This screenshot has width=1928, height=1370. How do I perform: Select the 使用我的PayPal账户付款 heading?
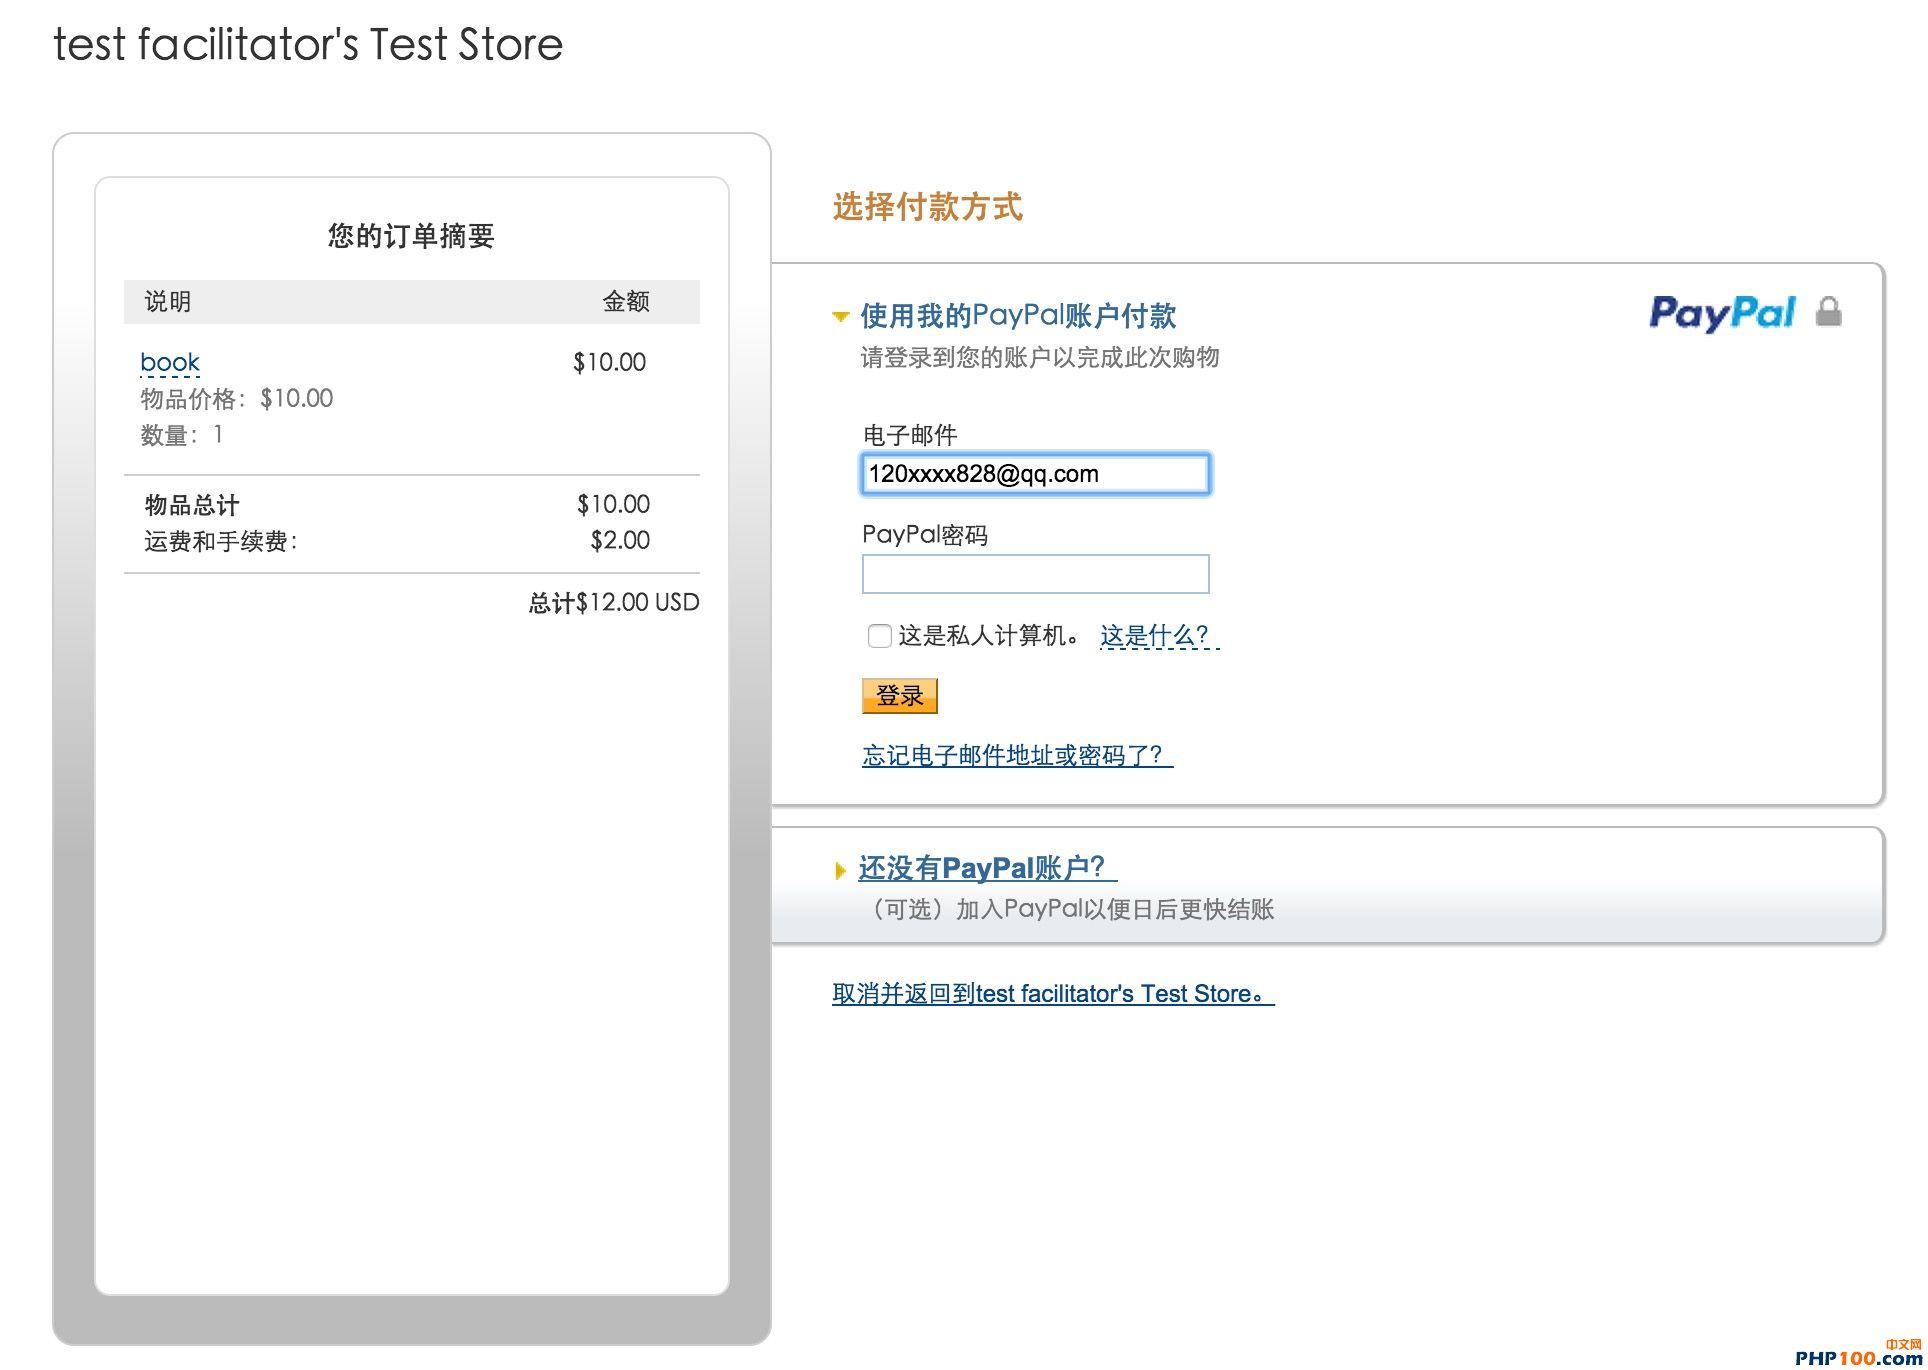pyautogui.click(x=1018, y=316)
